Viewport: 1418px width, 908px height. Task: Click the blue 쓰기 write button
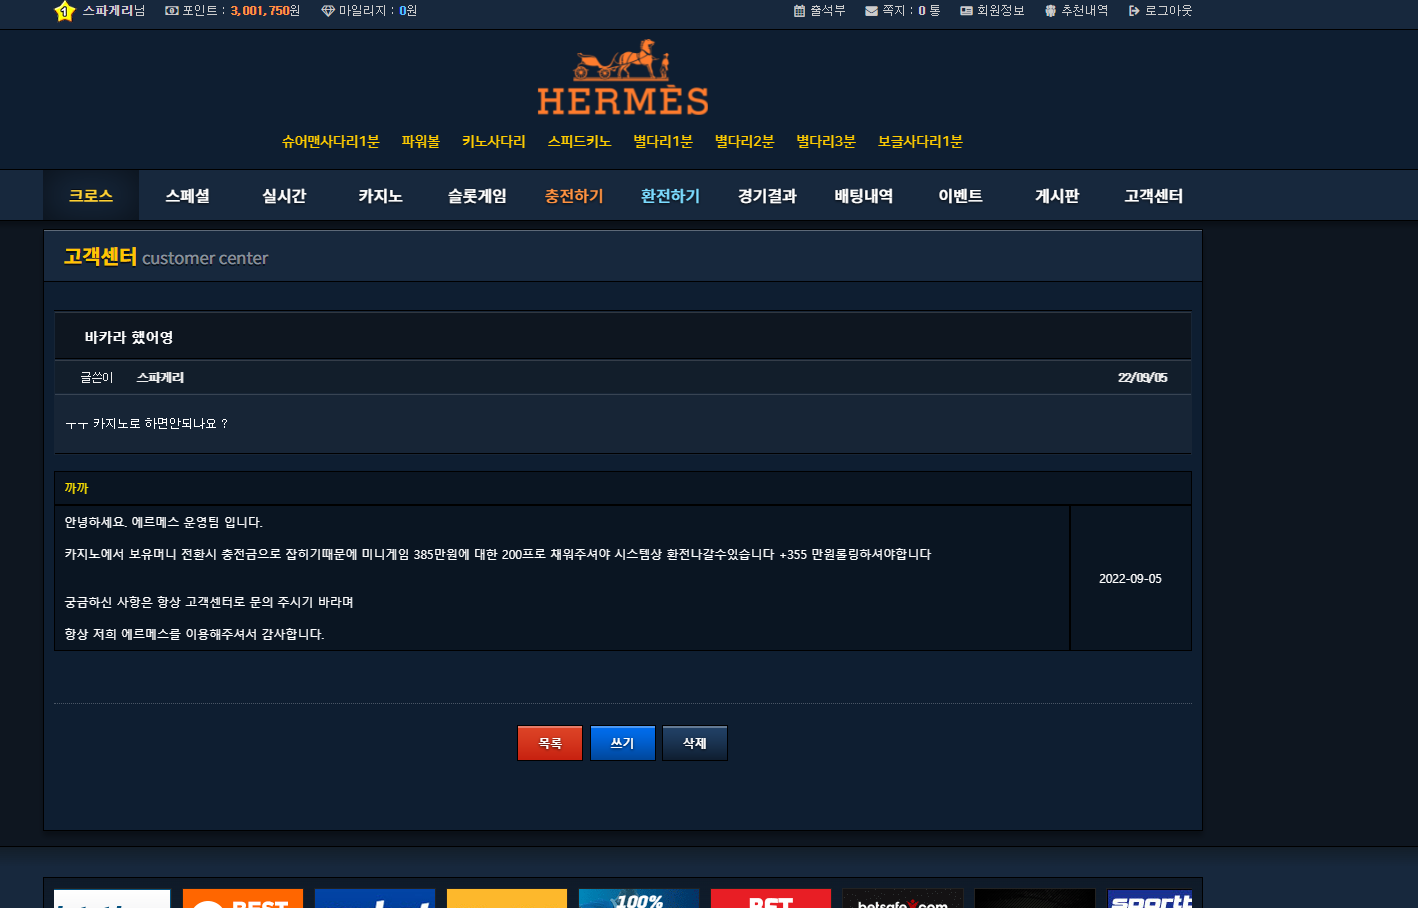click(x=623, y=743)
